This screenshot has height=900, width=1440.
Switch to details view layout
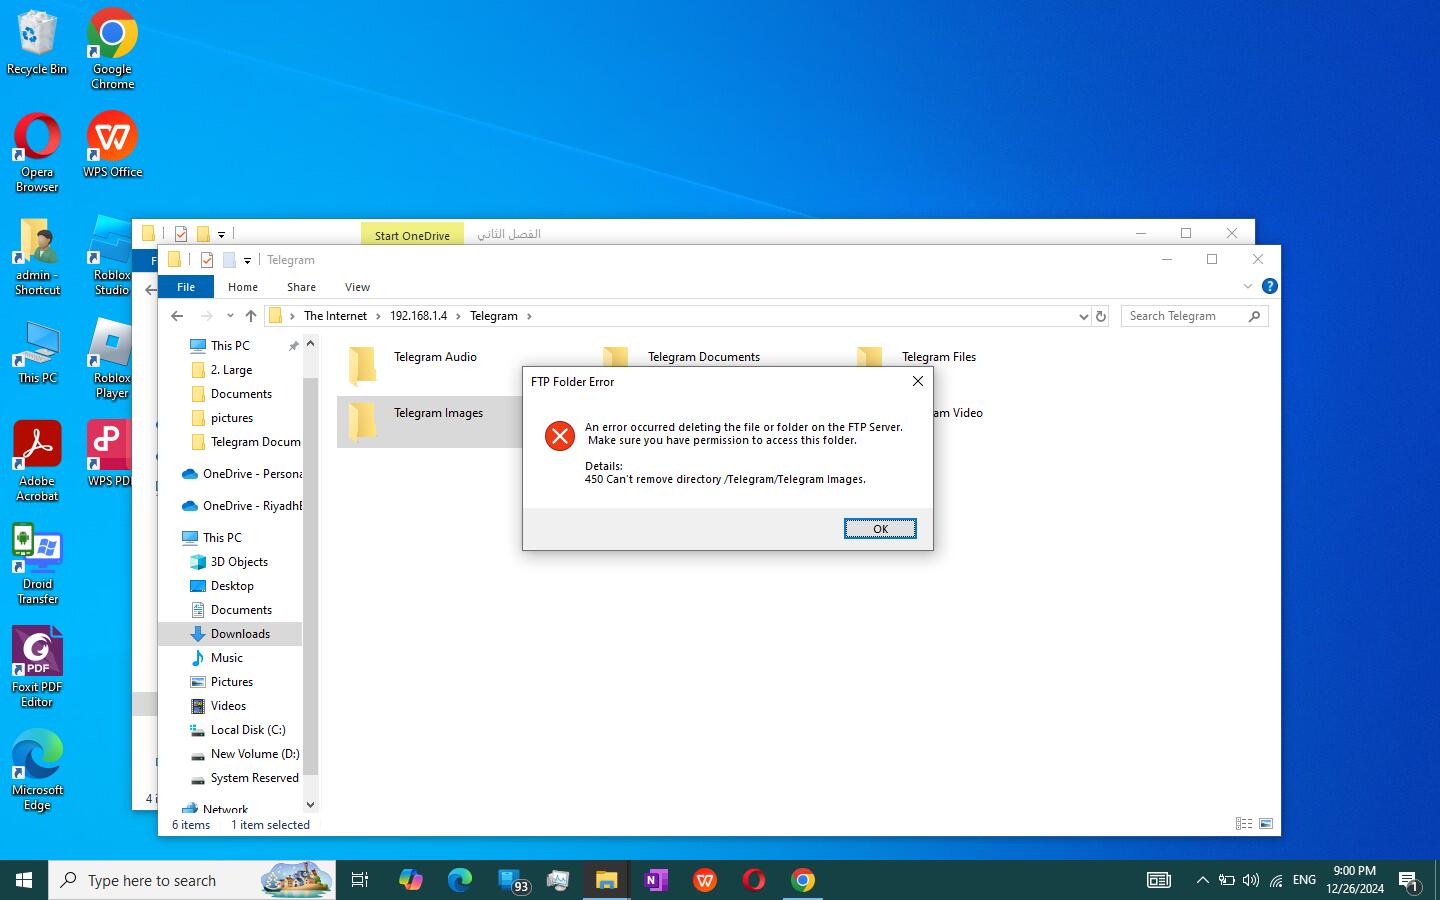[x=1243, y=824]
